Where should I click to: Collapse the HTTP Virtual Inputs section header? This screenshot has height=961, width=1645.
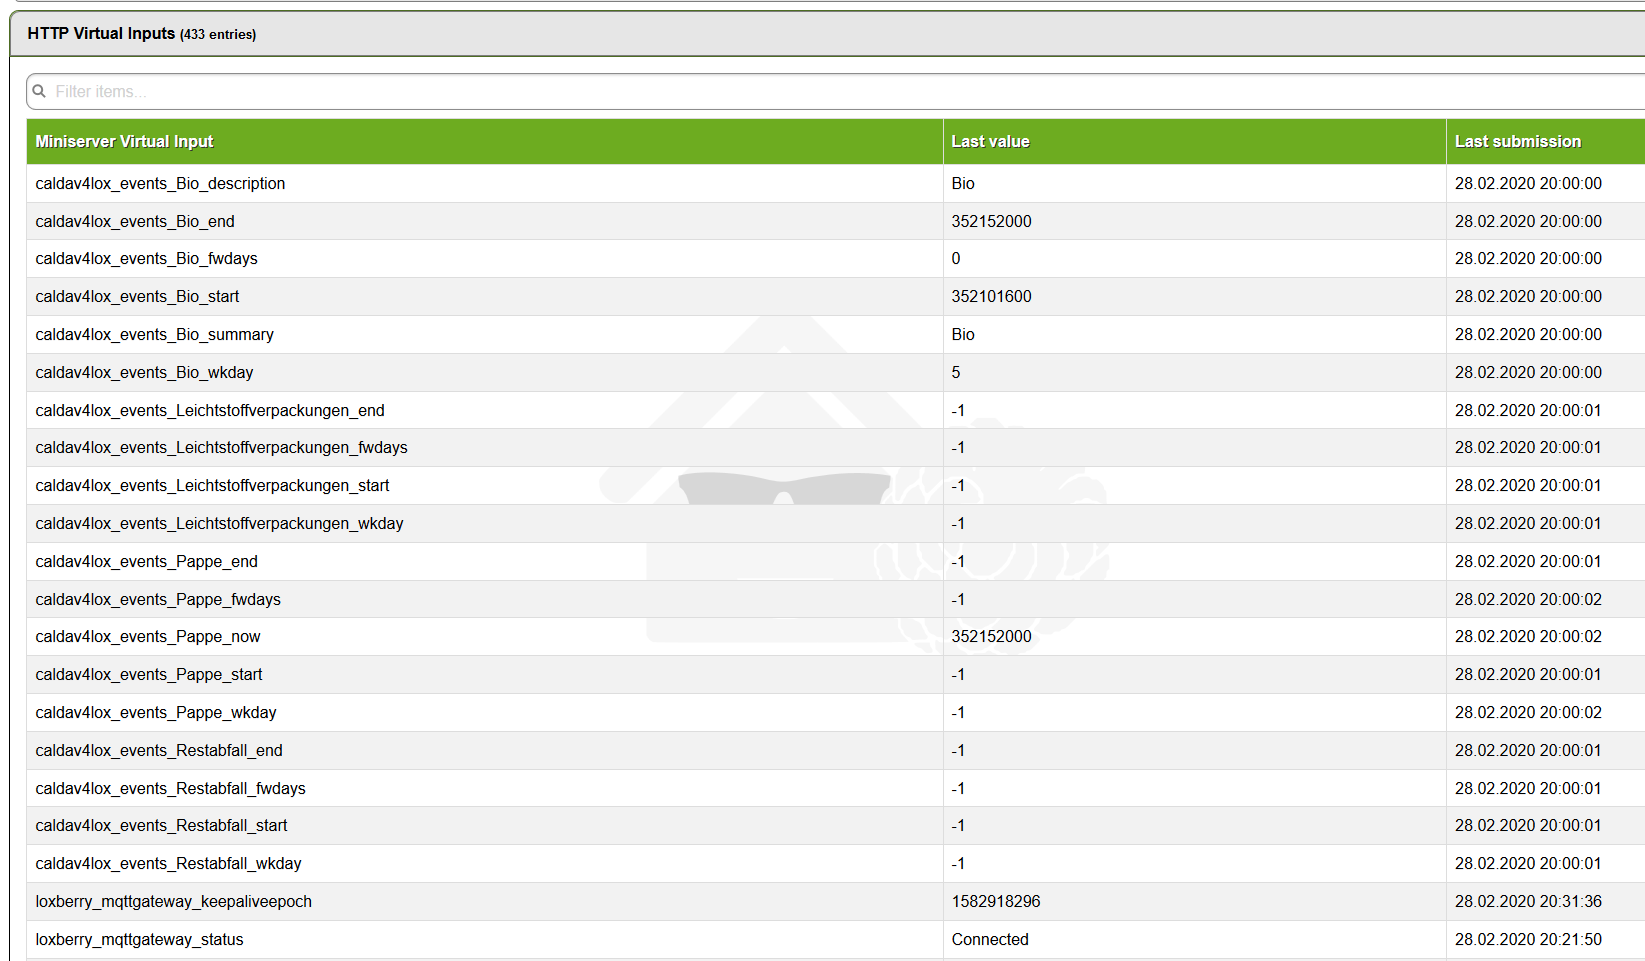coord(827,34)
